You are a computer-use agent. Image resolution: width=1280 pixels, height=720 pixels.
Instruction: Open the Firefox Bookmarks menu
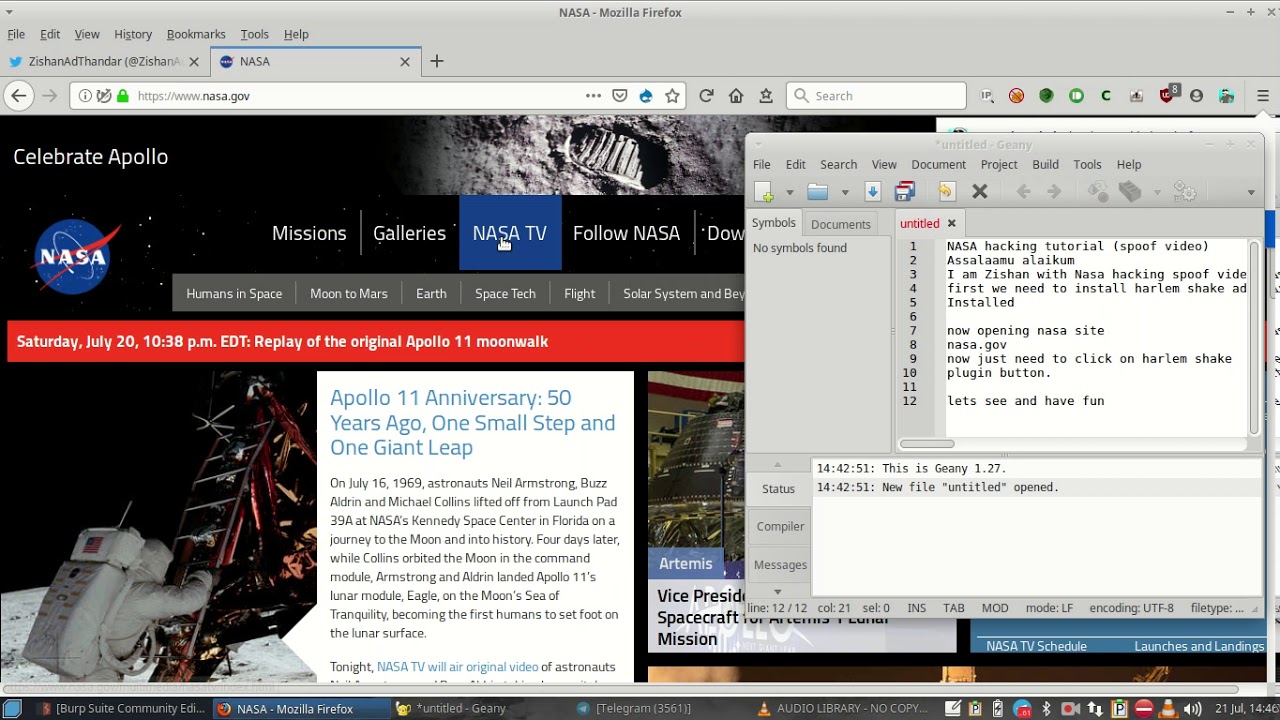click(x=196, y=34)
